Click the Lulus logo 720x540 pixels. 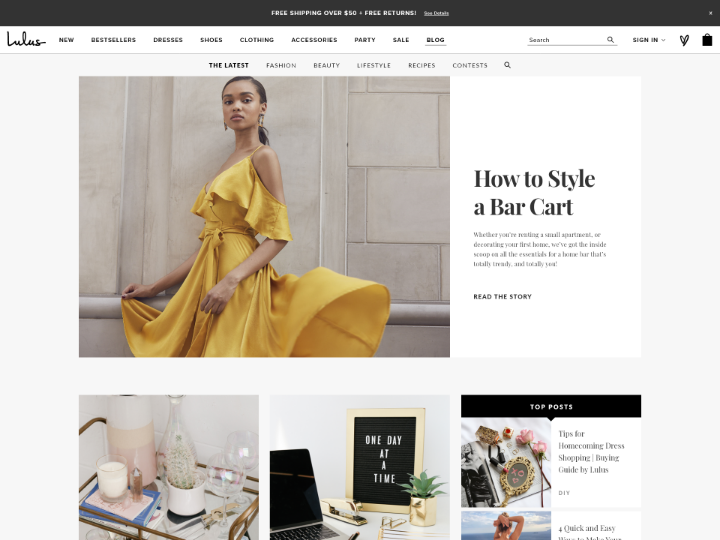[26, 39]
